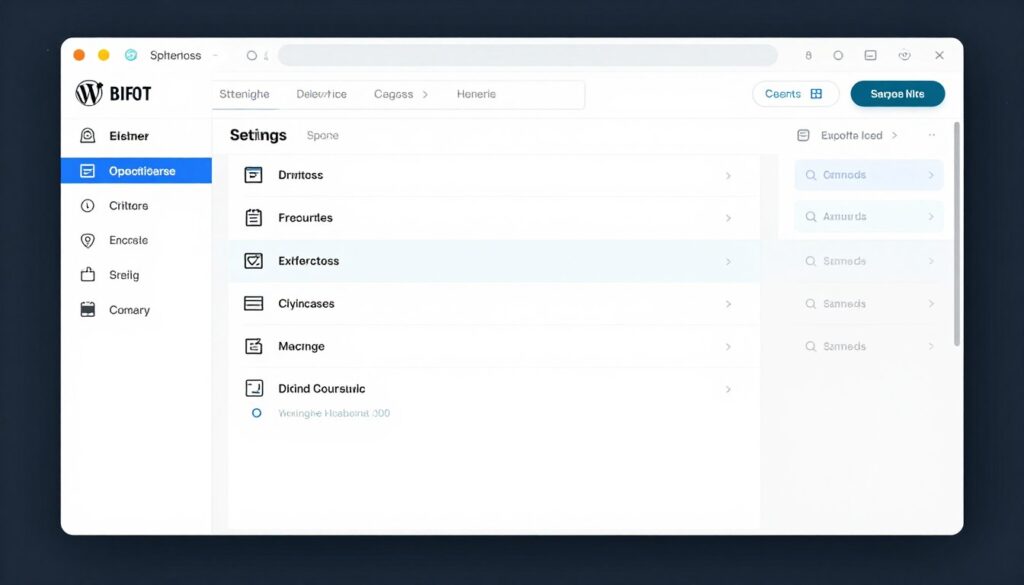Image resolution: width=1024 pixels, height=585 pixels.
Task: Expand the Macinge row chevron
Action: click(728, 347)
